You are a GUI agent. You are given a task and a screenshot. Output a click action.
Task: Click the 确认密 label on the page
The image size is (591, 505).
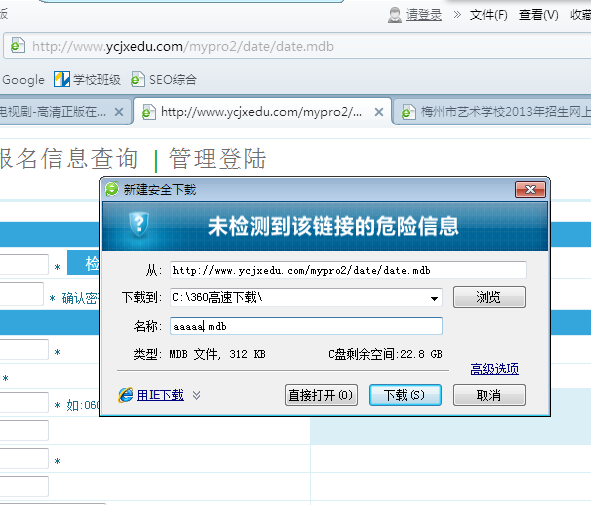click(80, 298)
